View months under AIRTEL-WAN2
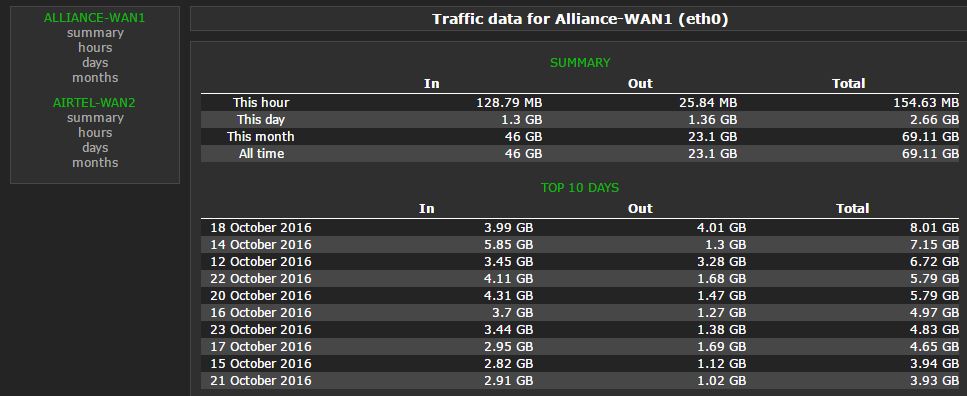Image resolution: width=967 pixels, height=396 pixels. (x=95, y=162)
